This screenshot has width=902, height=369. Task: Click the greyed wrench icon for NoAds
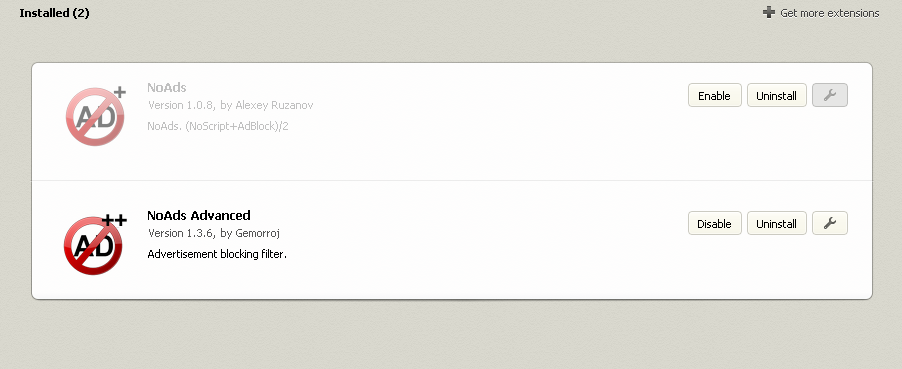[x=830, y=96]
